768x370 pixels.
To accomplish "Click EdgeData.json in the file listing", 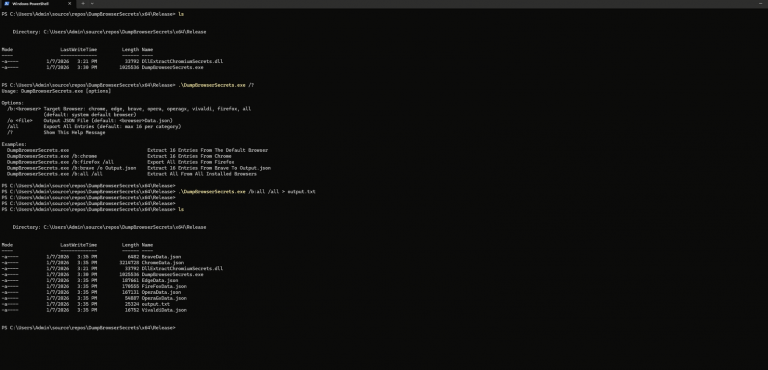I will [160, 280].
